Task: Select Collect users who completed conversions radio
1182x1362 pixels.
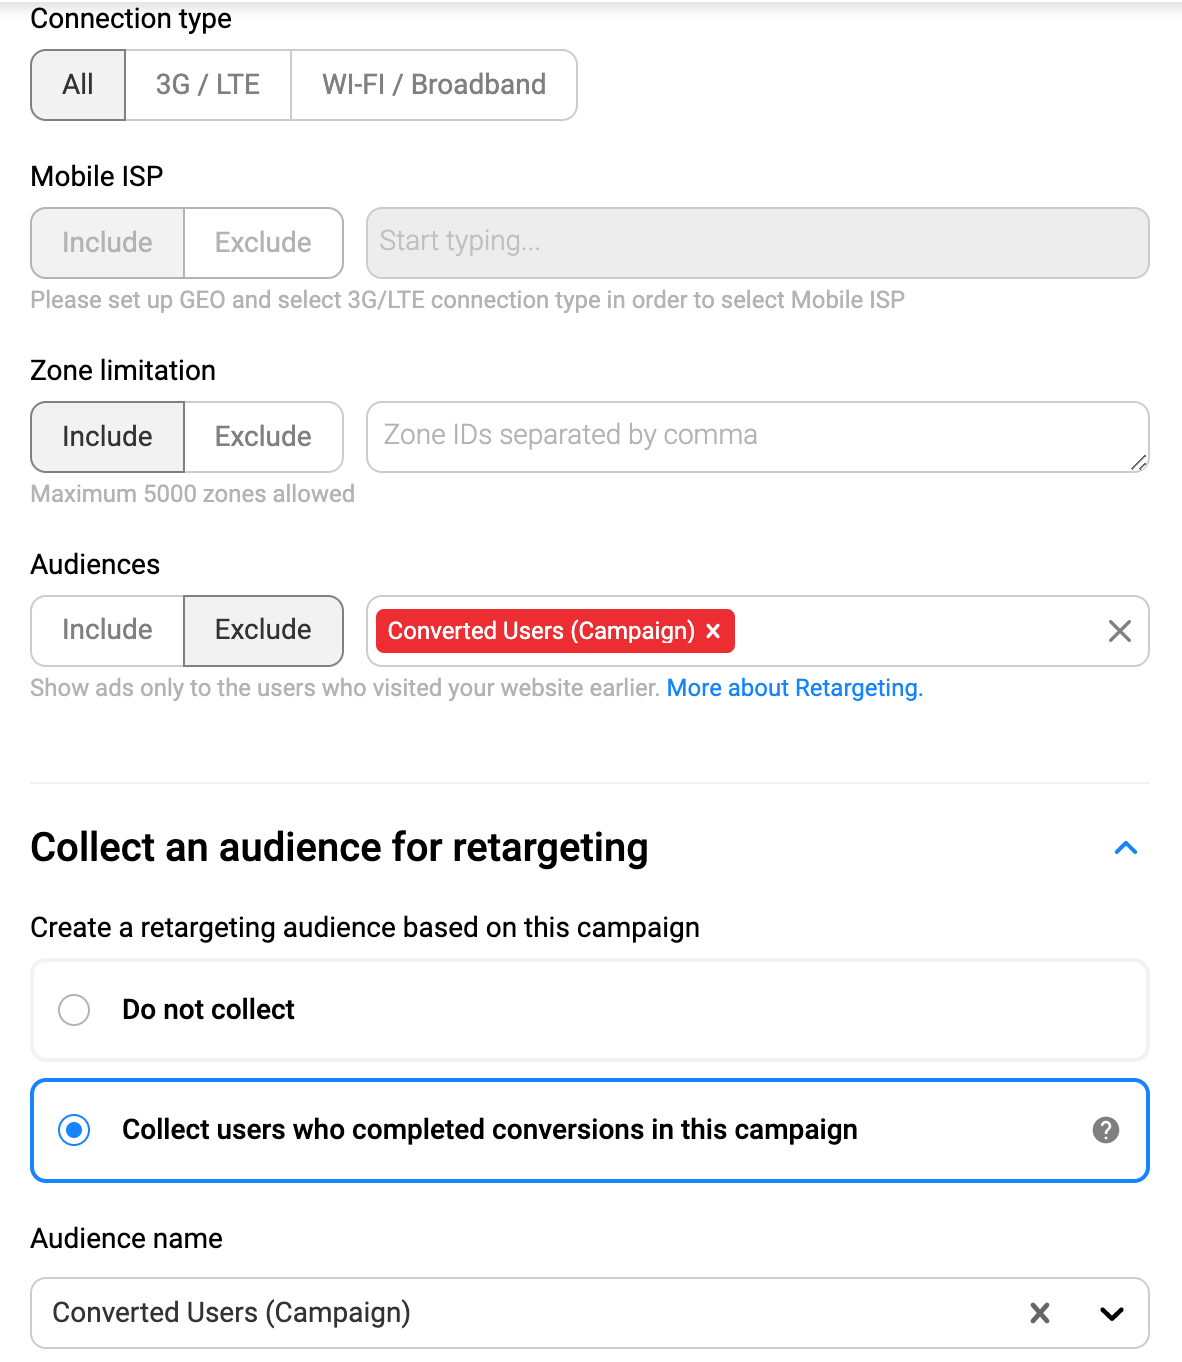Action: [74, 1130]
